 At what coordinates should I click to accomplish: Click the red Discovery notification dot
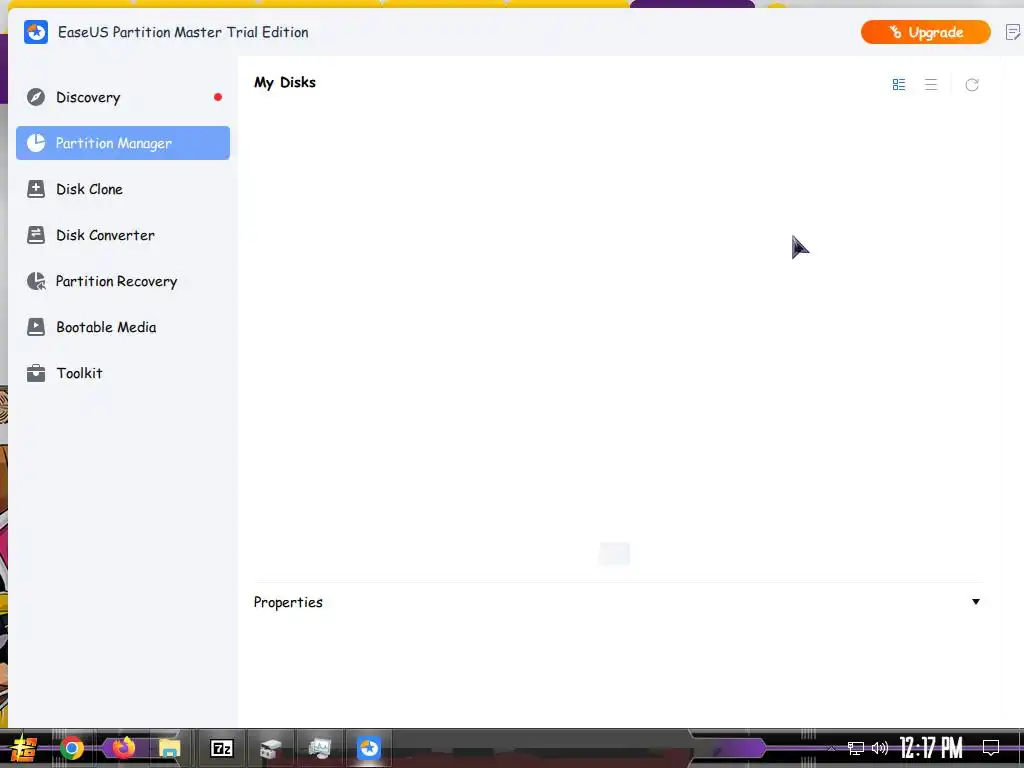[218, 97]
